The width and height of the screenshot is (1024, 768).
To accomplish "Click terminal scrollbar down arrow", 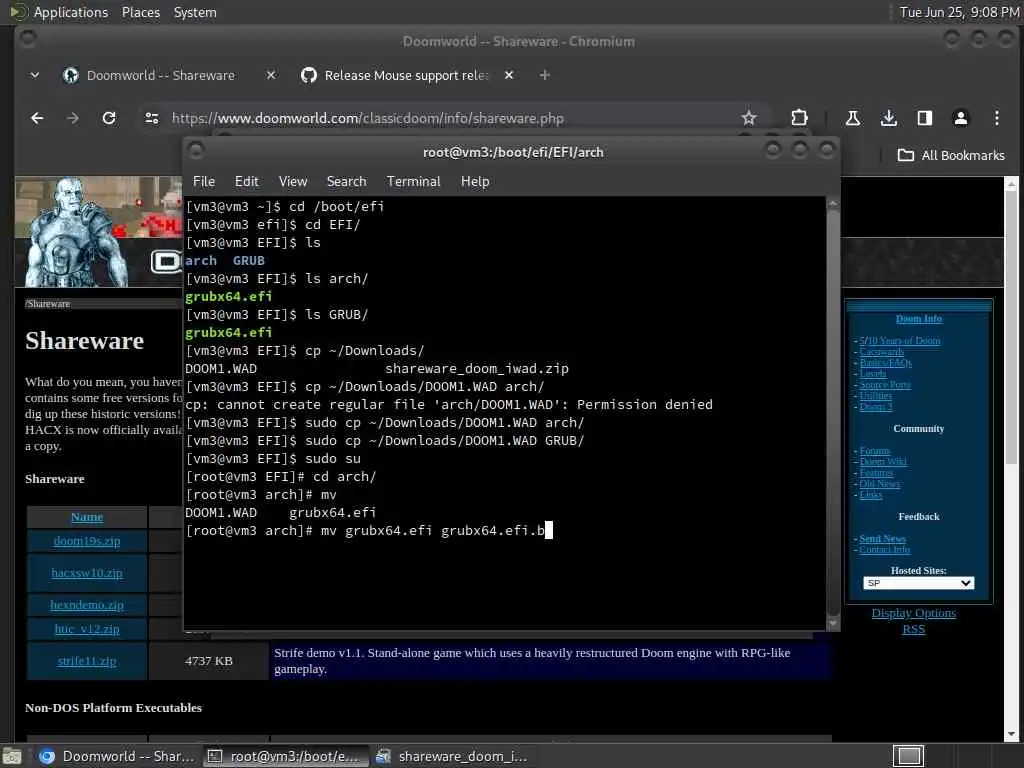I will tap(833, 624).
